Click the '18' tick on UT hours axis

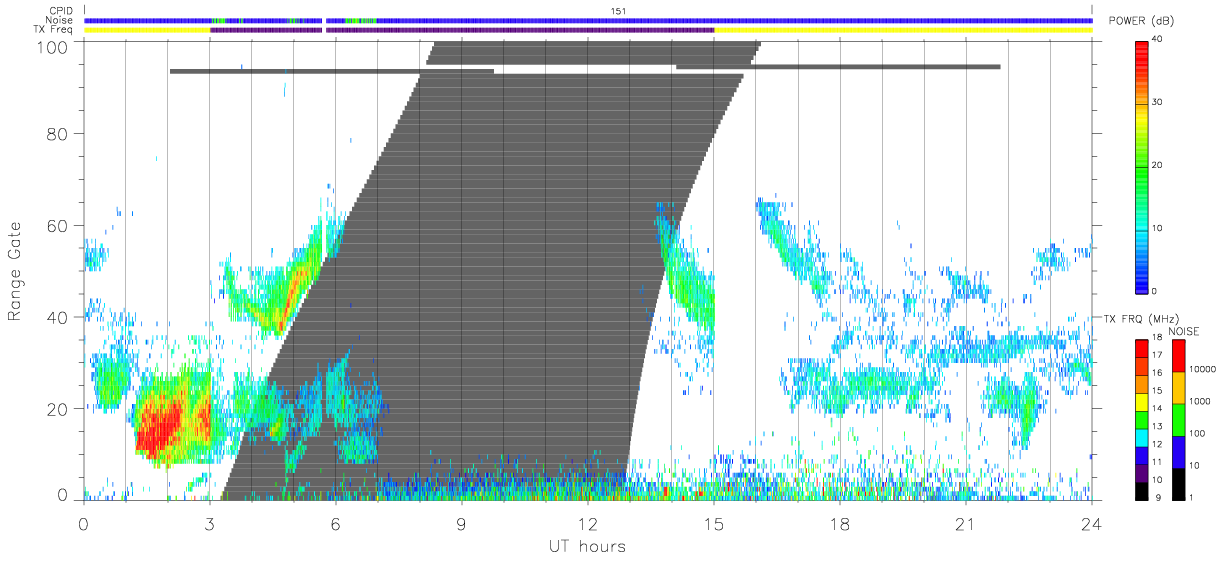[x=840, y=524]
